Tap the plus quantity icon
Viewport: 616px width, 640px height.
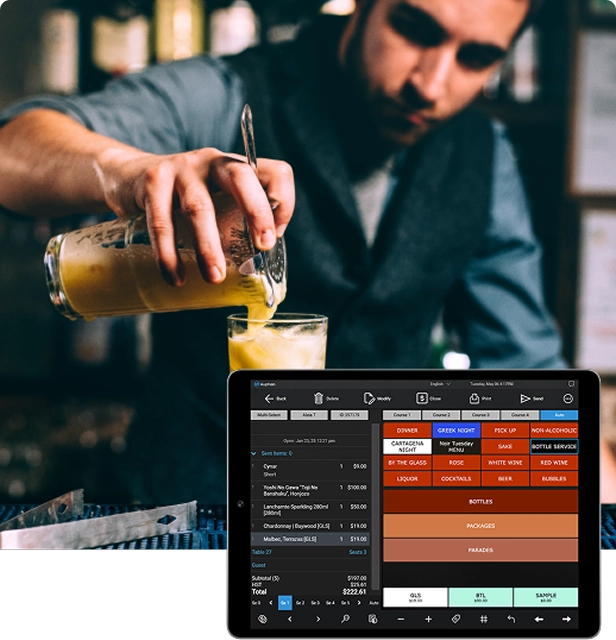click(x=428, y=620)
